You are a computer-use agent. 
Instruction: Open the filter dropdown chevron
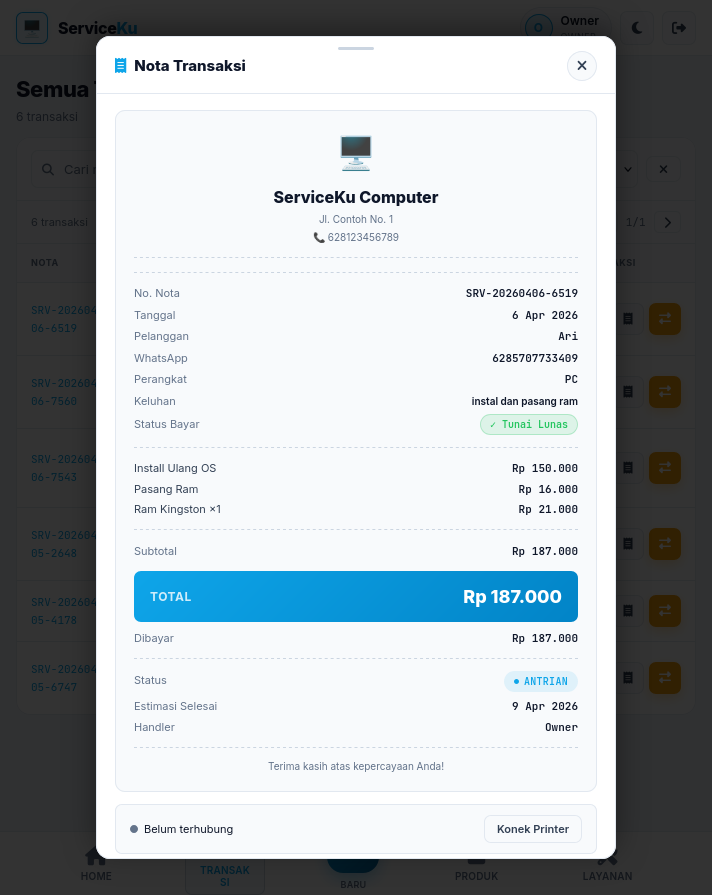click(628, 170)
